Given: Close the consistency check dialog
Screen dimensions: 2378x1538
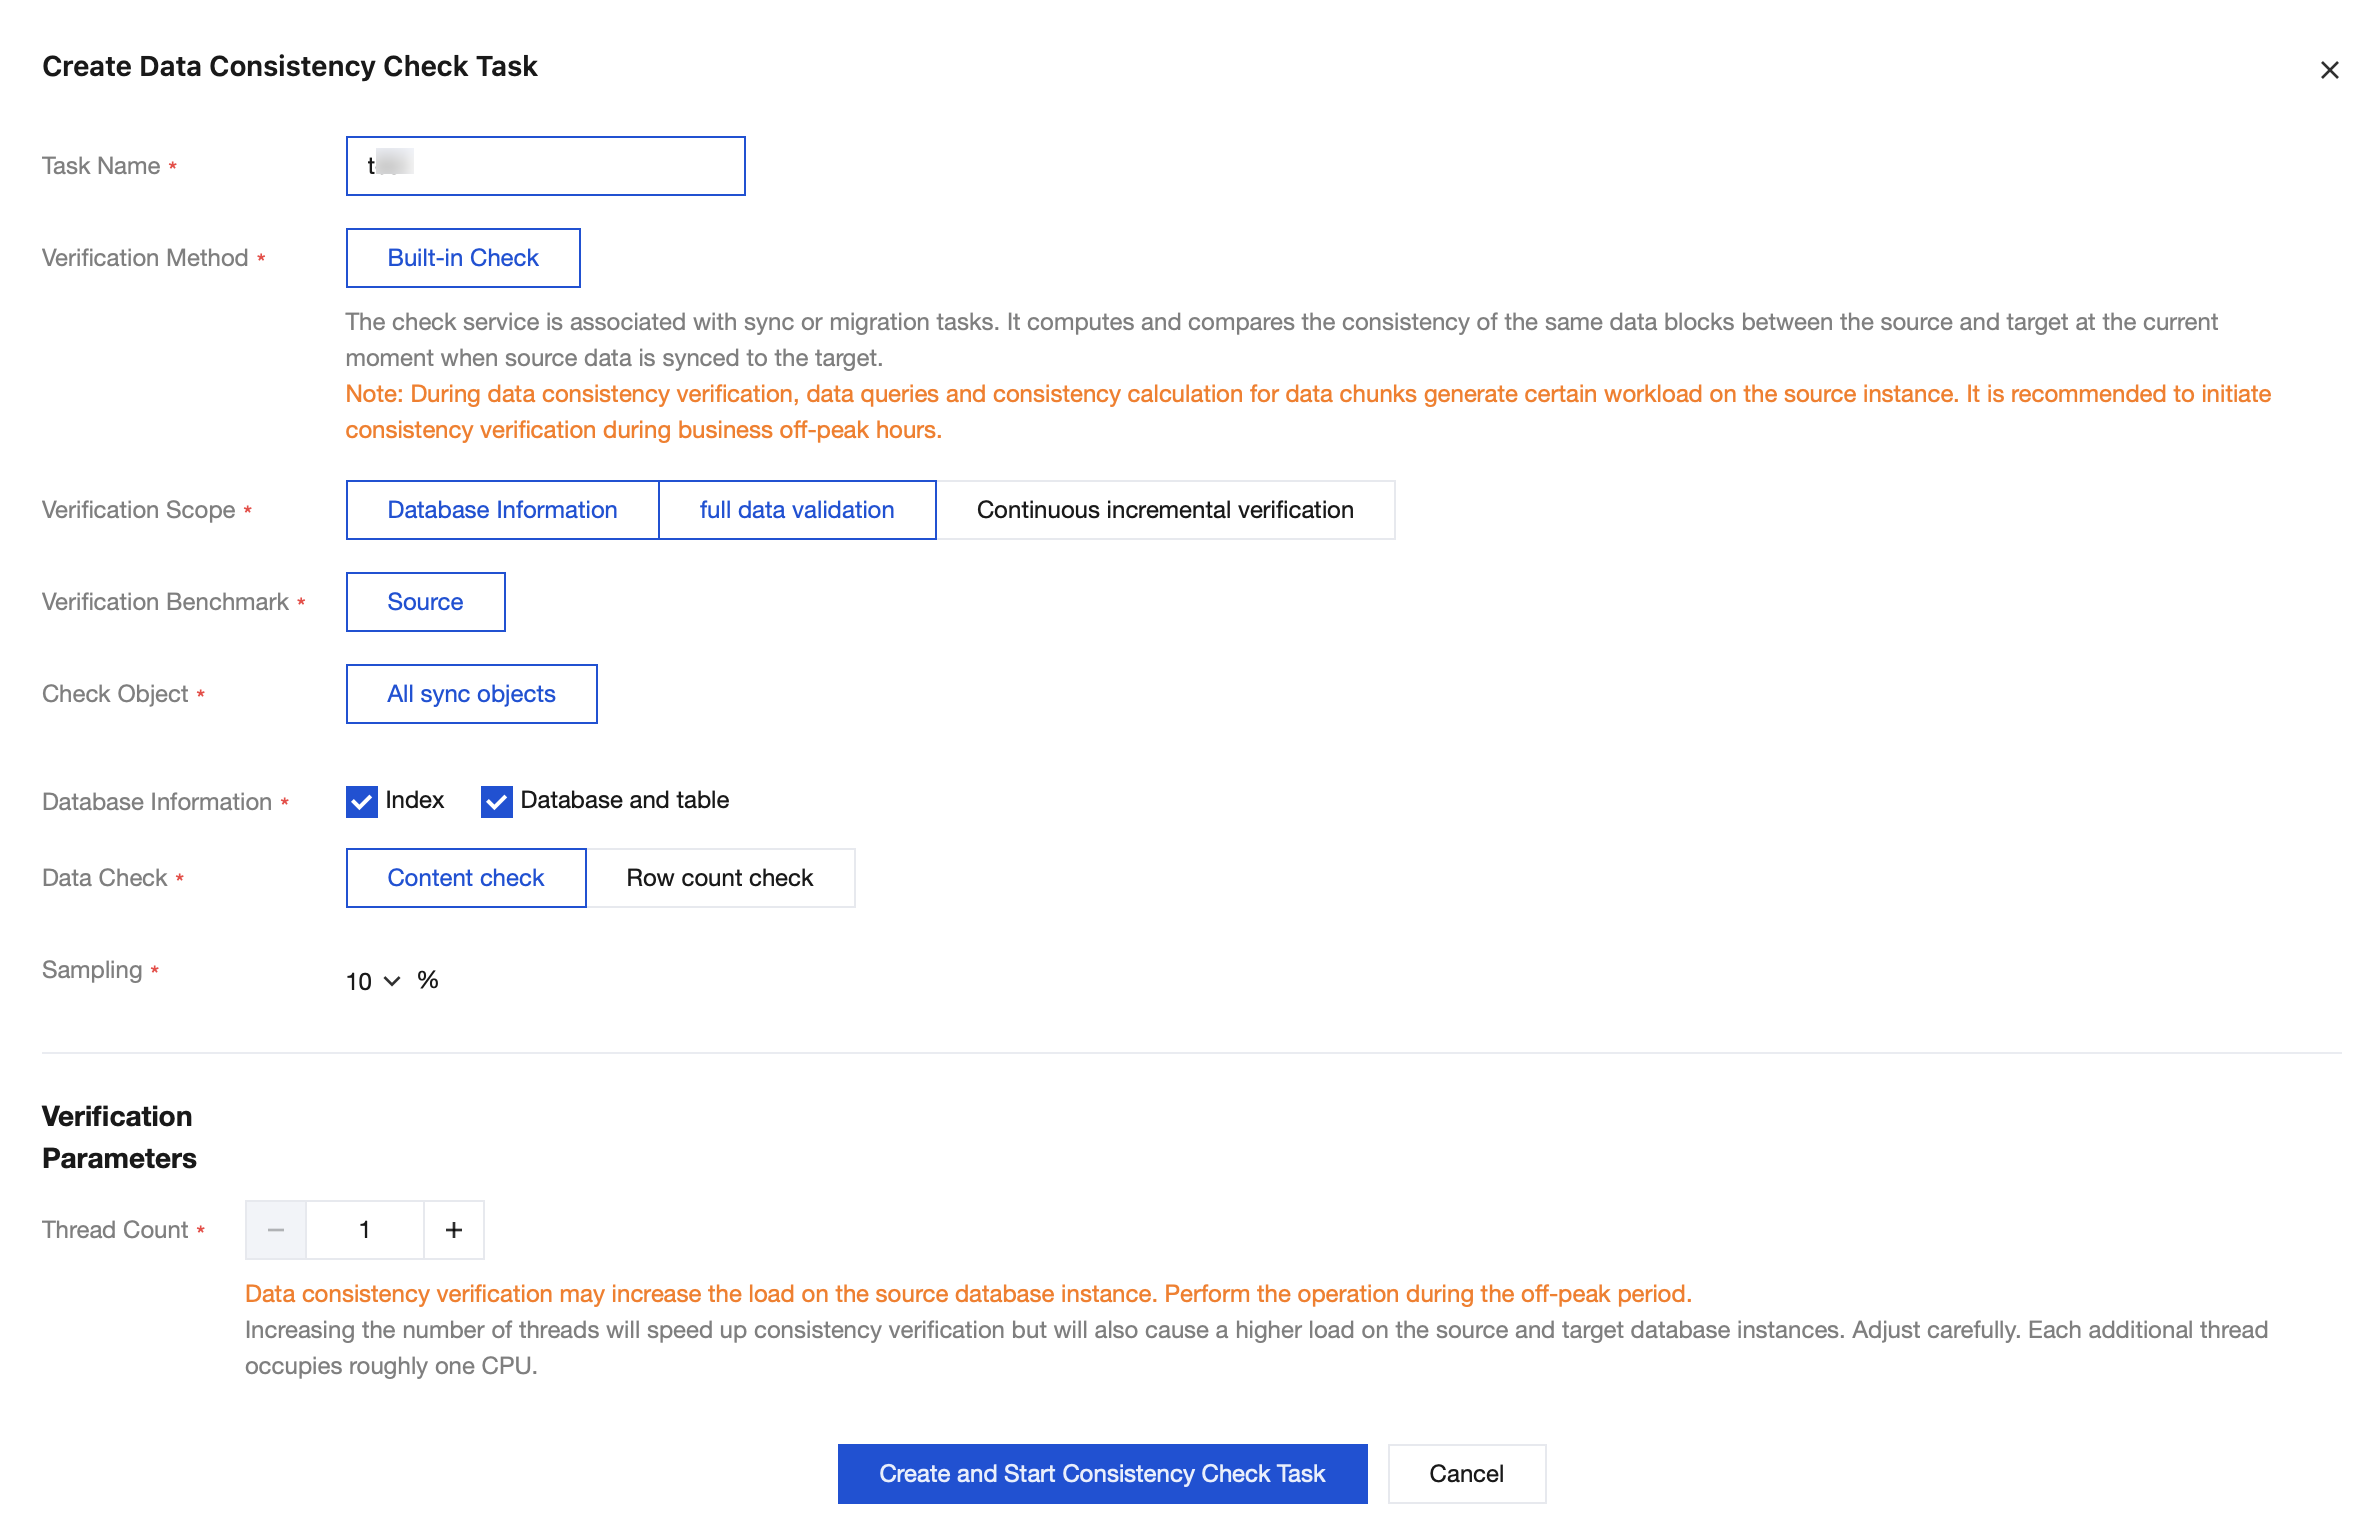Looking at the screenshot, I should tap(2329, 70).
